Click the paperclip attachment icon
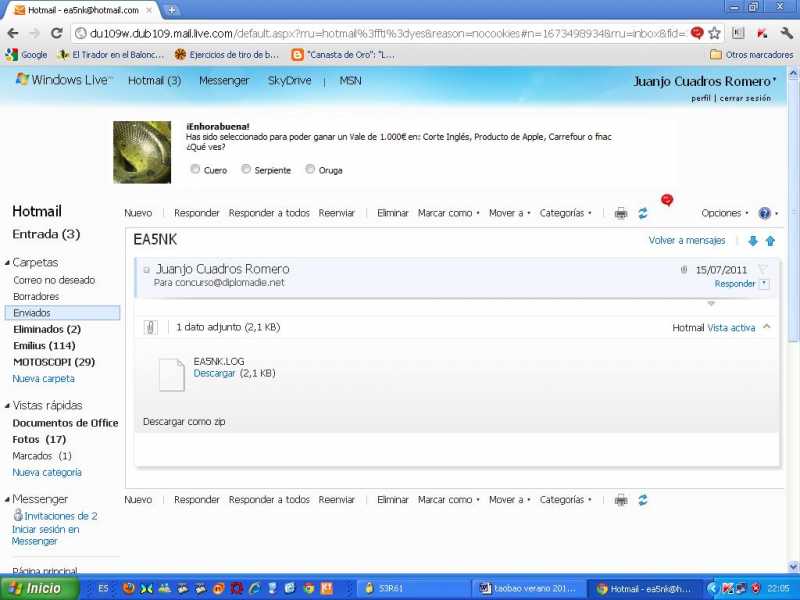Image resolution: width=800 pixels, height=600 pixels. point(151,328)
